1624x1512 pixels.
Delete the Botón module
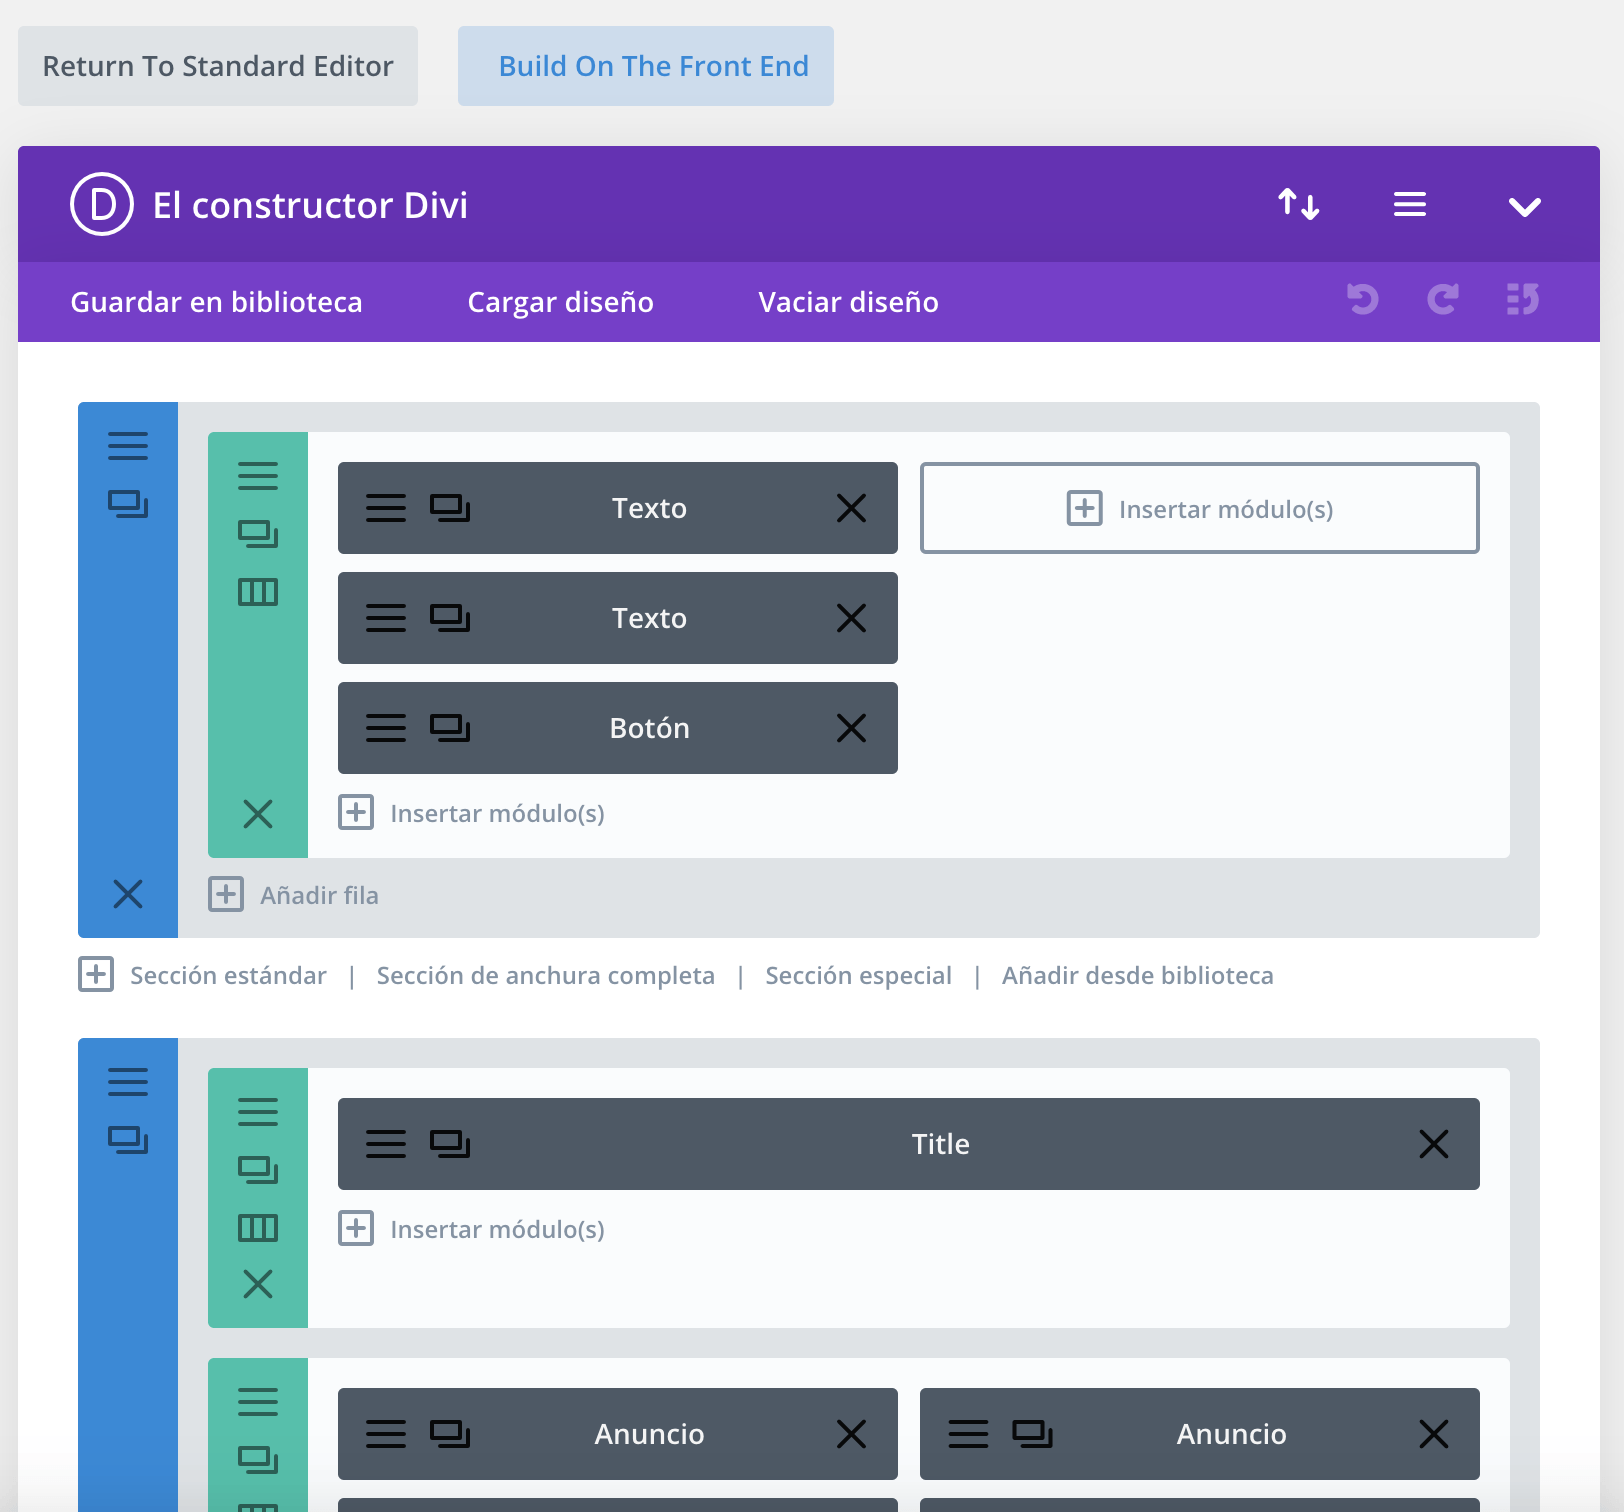coord(851,728)
